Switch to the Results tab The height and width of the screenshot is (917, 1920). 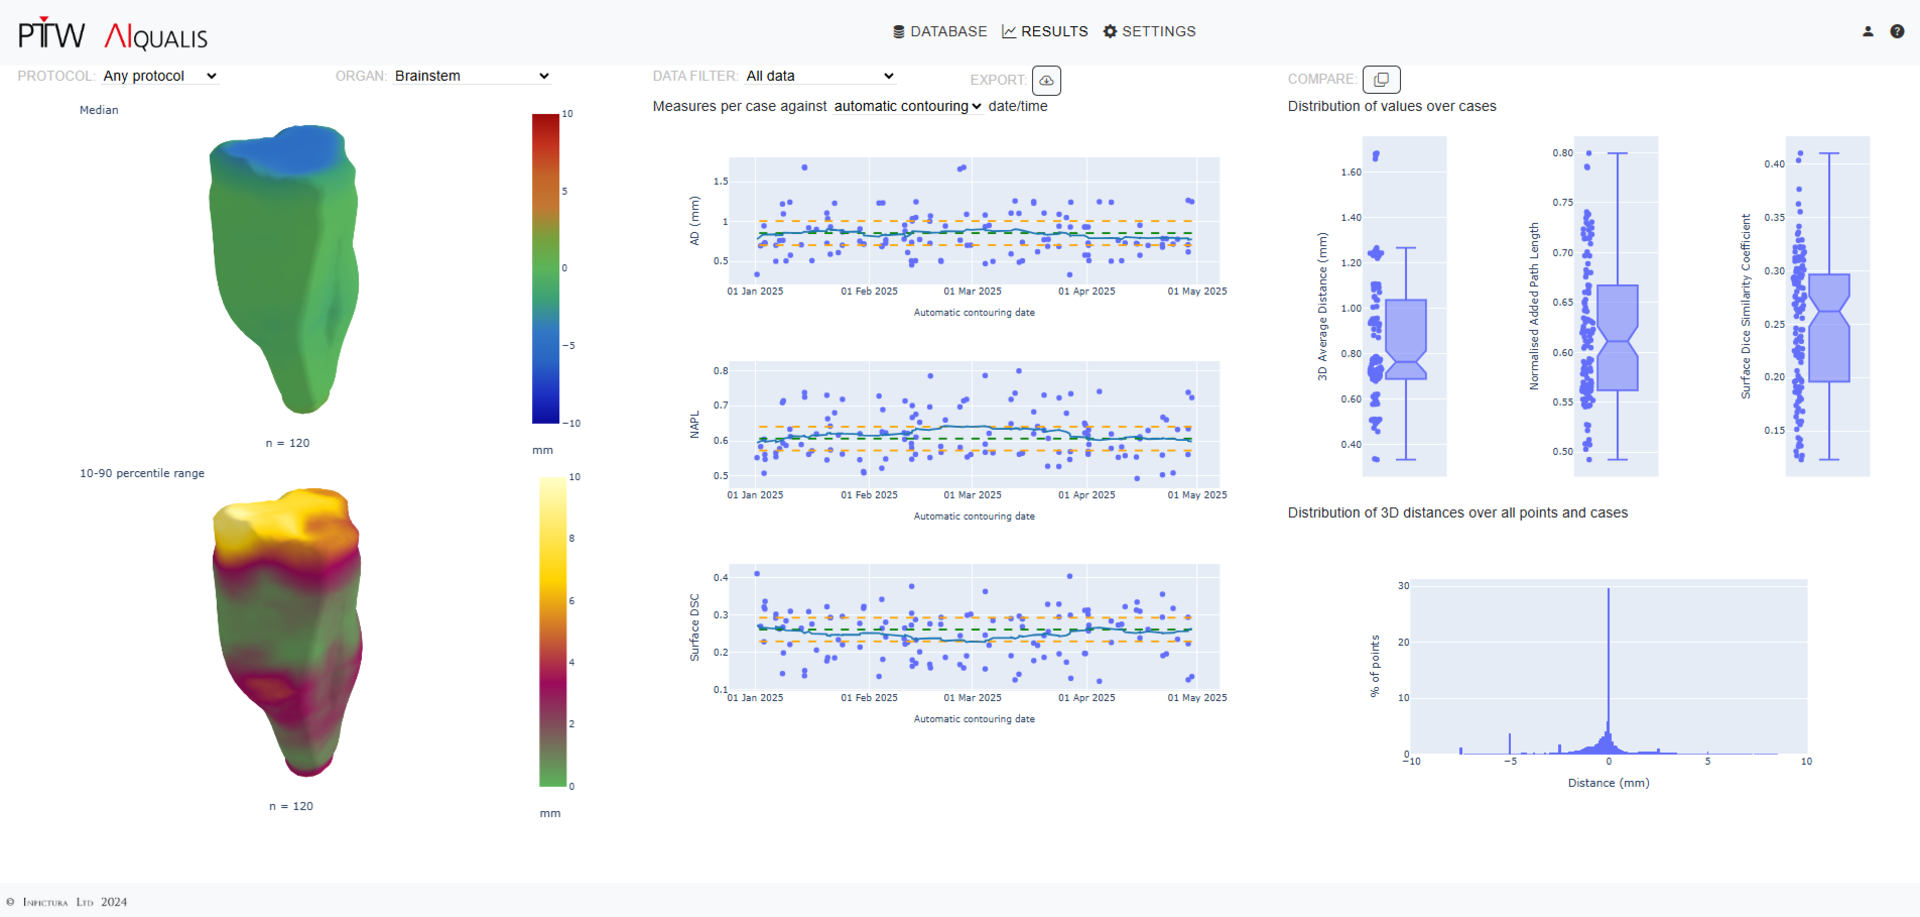click(x=1045, y=32)
